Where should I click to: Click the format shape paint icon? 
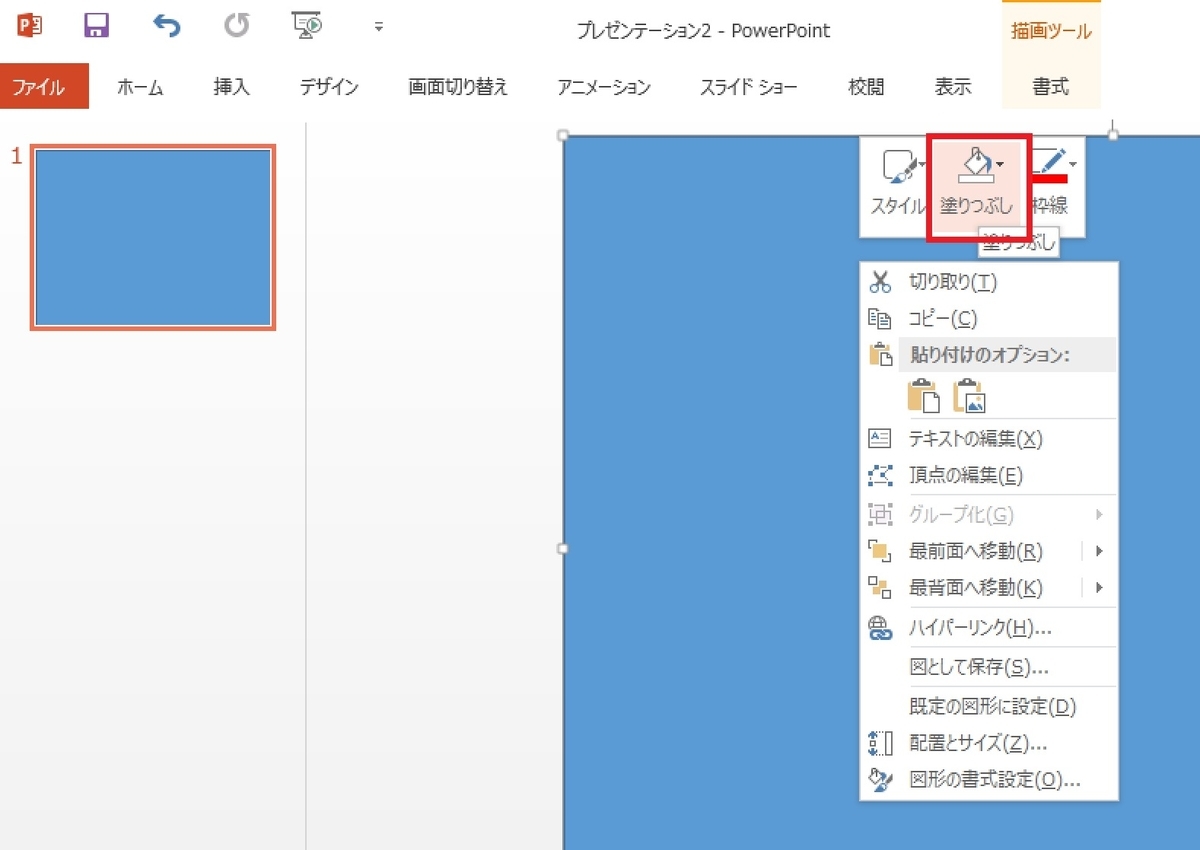coord(880,780)
